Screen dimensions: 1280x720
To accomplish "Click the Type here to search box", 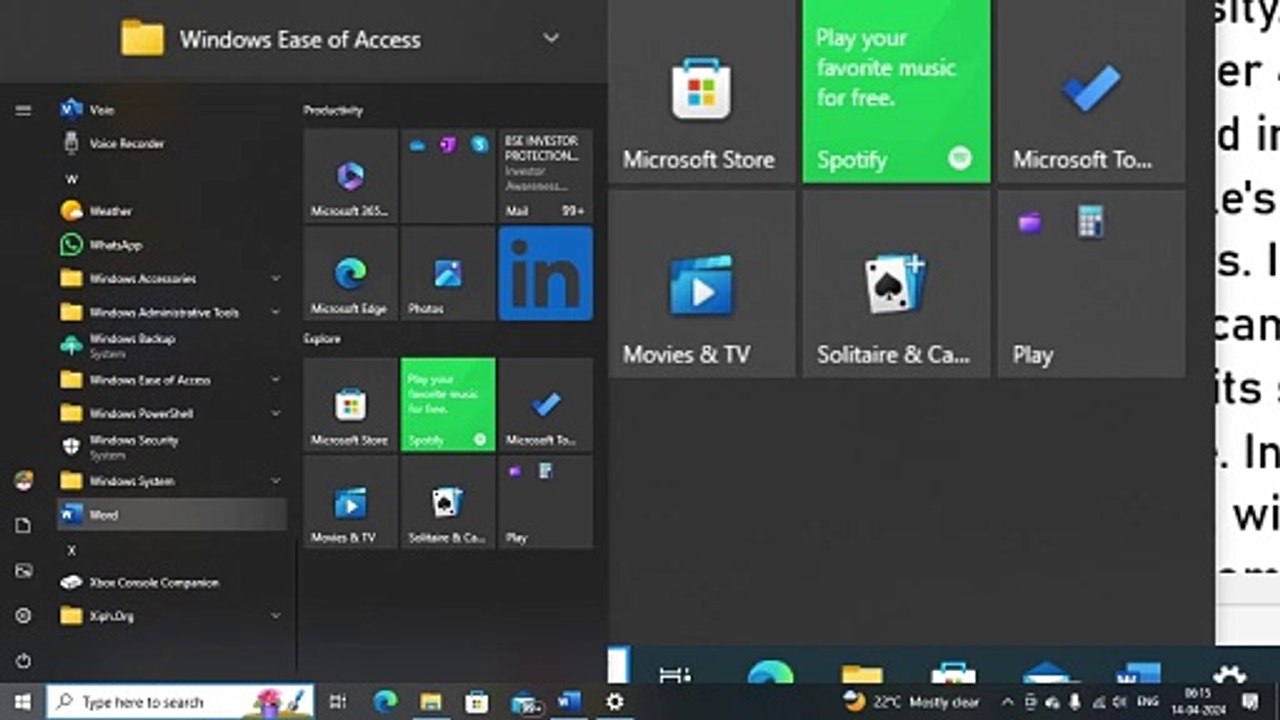I will point(180,702).
